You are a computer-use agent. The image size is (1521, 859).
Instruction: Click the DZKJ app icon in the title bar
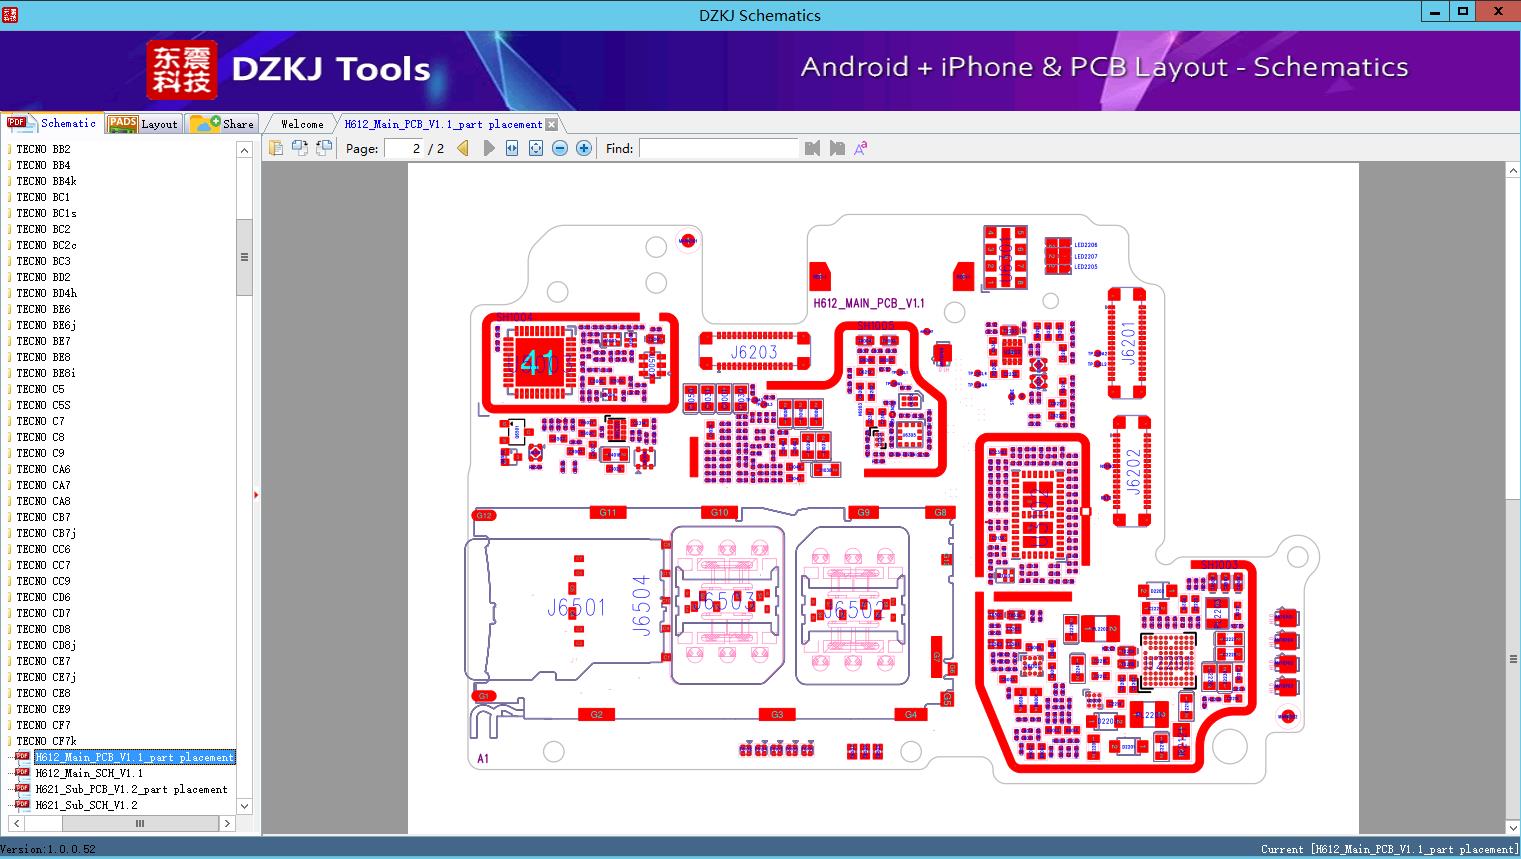(11, 14)
